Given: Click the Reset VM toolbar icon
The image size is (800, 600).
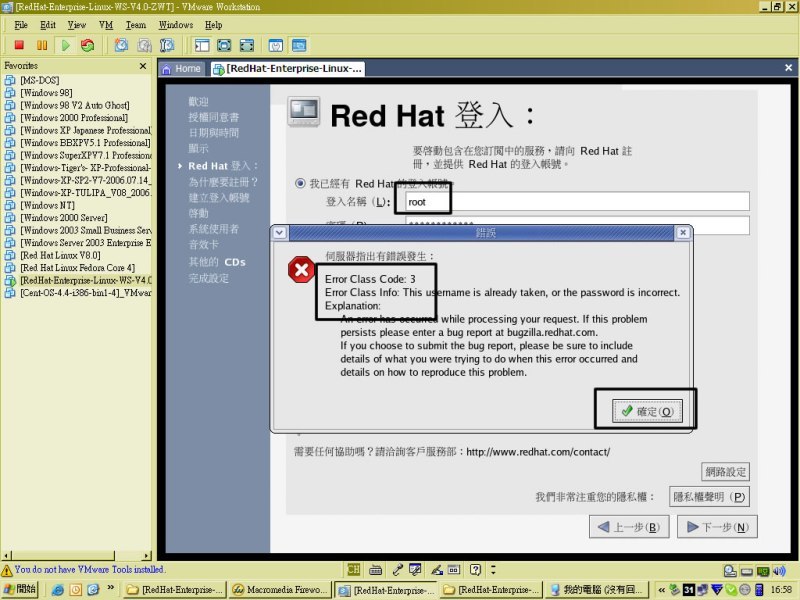Looking at the screenshot, I should coord(88,45).
